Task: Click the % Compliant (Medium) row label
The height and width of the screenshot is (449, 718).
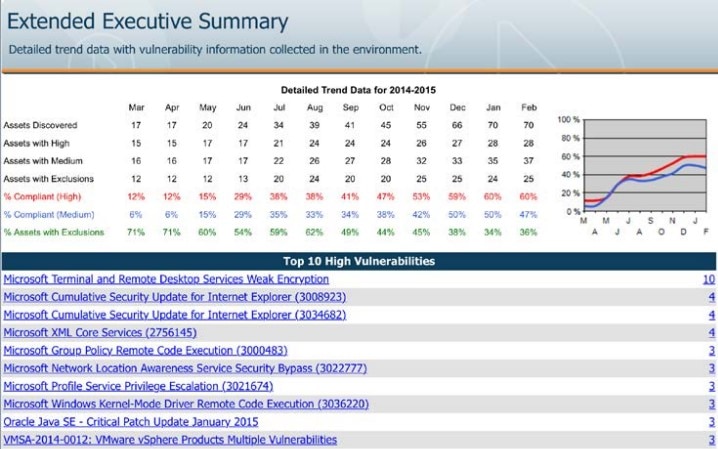Action: coord(49,215)
